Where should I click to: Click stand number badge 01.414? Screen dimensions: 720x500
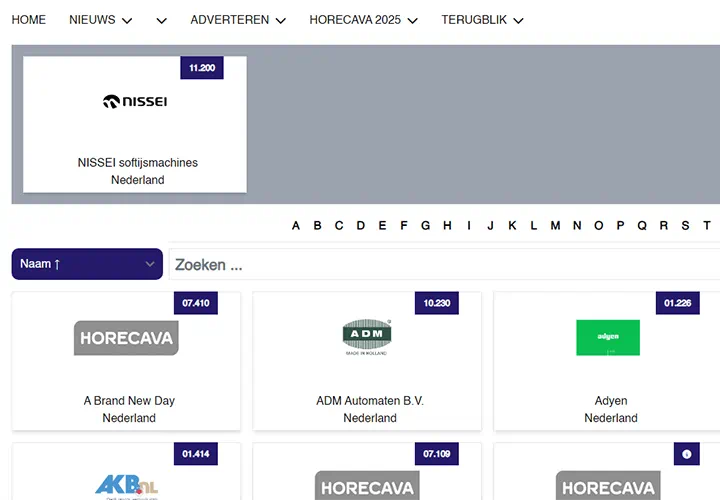[x=196, y=454]
